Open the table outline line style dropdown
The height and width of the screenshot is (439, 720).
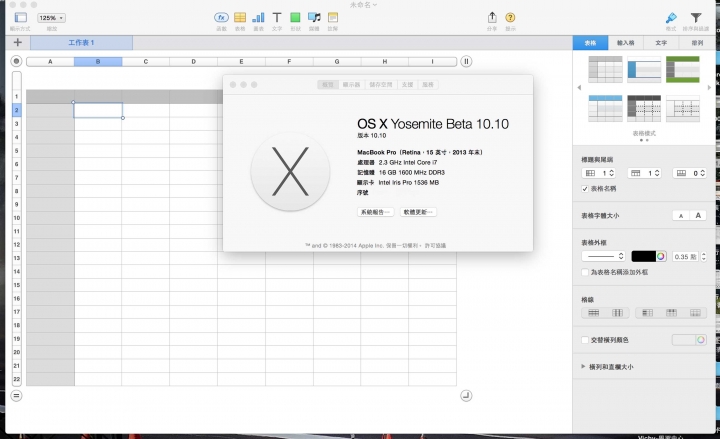604,256
